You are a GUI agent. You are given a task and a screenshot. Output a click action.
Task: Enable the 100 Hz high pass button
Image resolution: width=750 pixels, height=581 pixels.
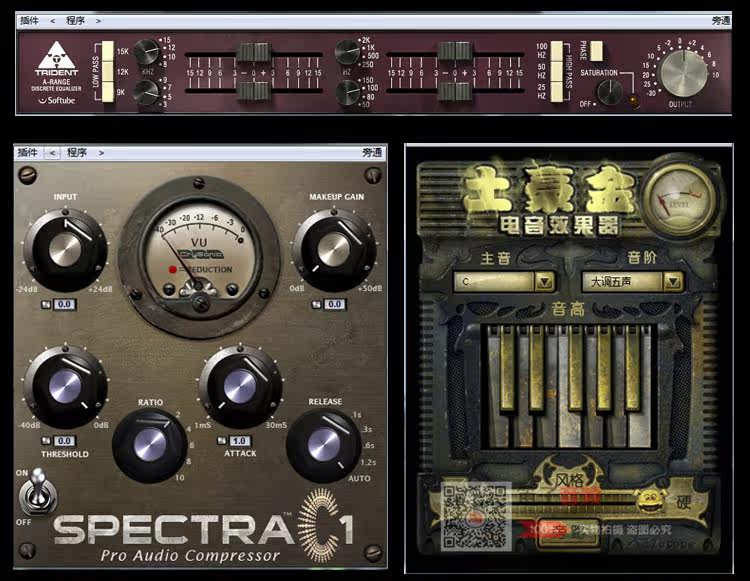coord(557,51)
